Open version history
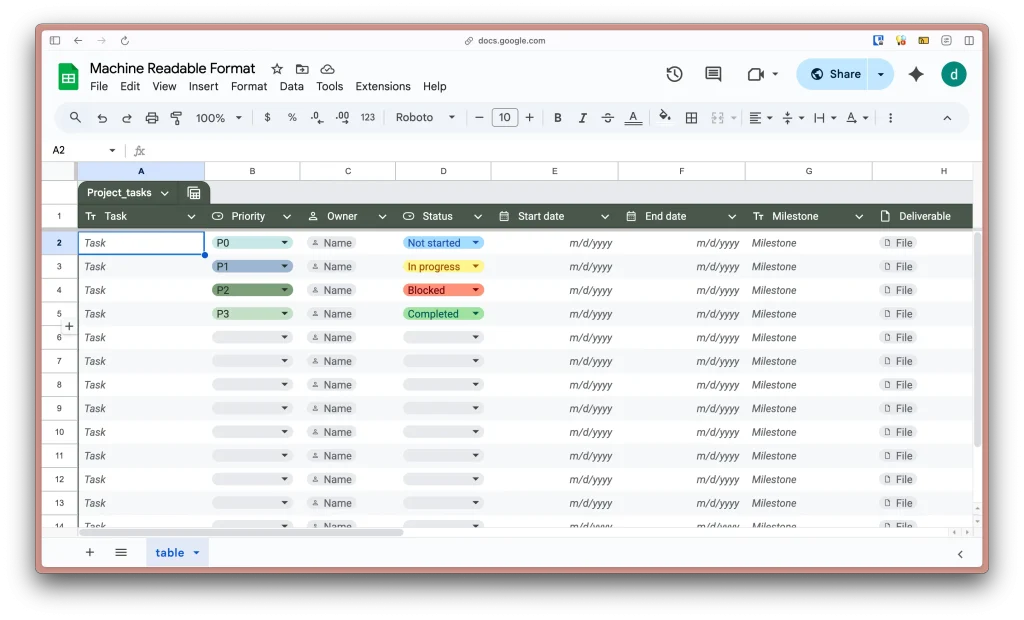 [673, 74]
